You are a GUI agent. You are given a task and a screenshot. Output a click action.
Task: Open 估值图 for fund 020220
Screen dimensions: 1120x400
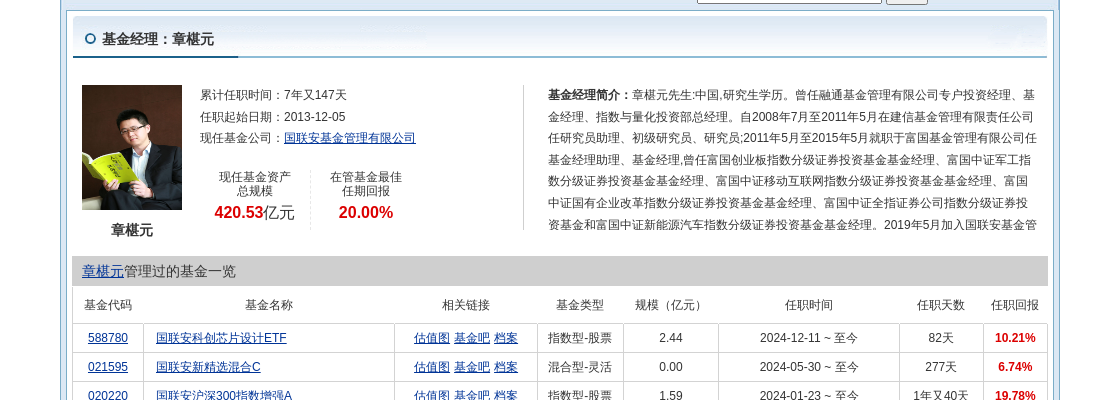[x=431, y=395]
